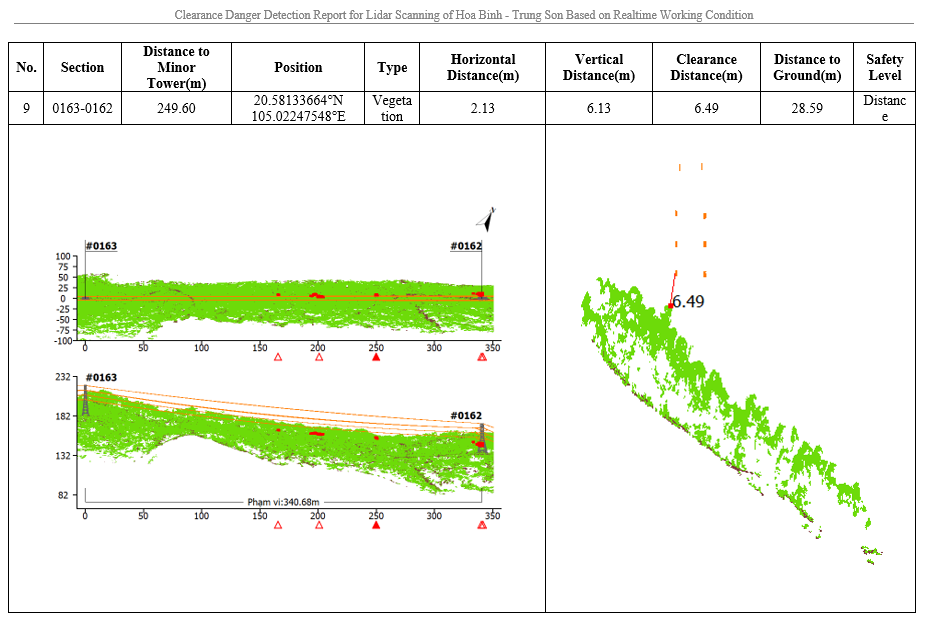Click the '82' elevation axis label

click(x=63, y=495)
